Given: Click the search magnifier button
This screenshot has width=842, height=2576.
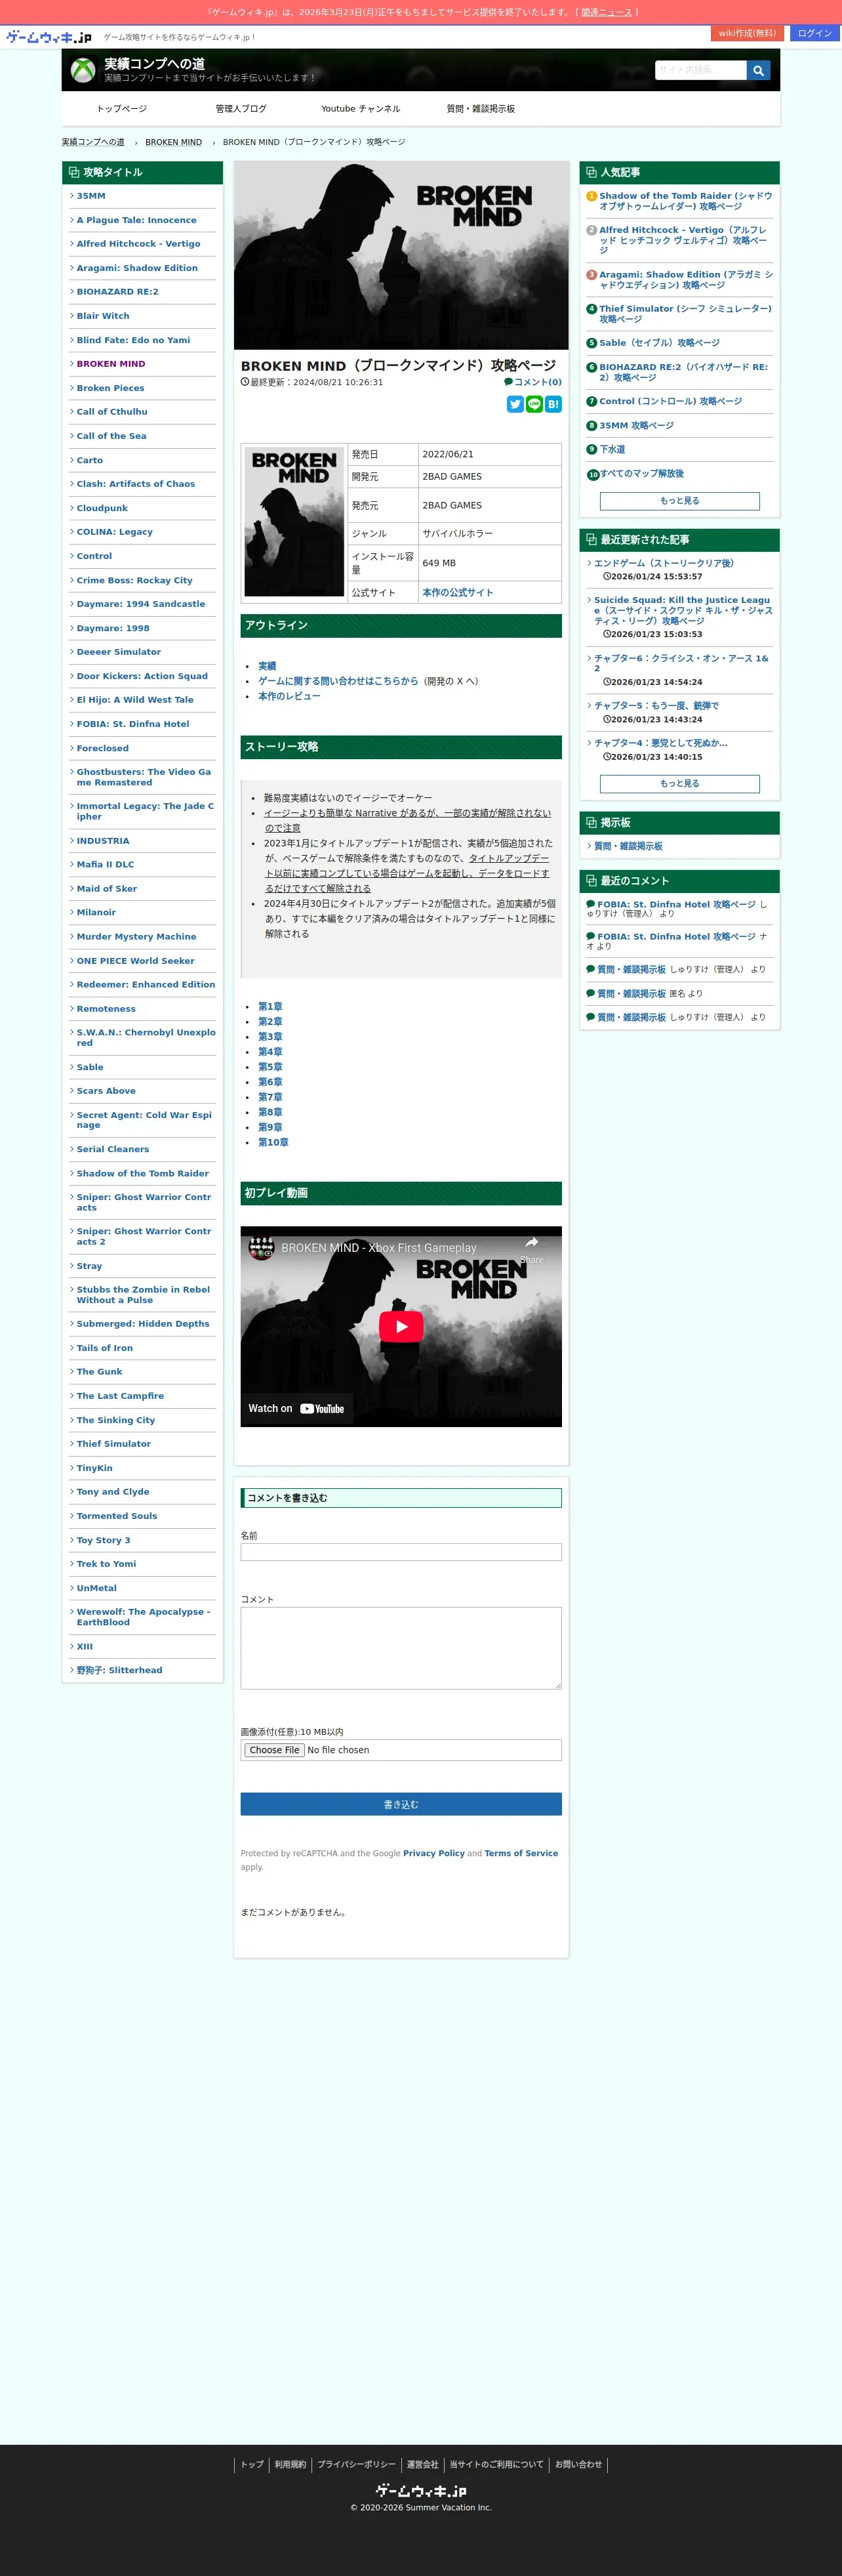Looking at the screenshot, I should click(x=758, y=70).
